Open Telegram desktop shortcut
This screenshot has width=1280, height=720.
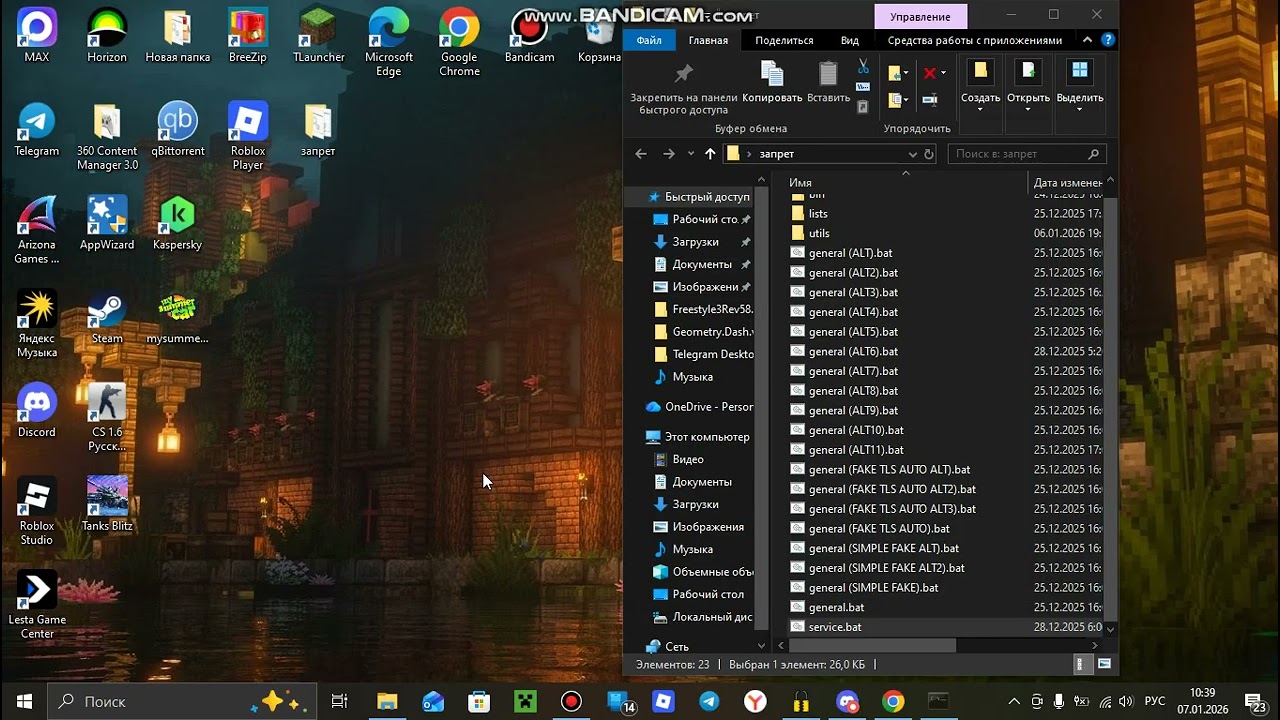(x=37, y=130)
